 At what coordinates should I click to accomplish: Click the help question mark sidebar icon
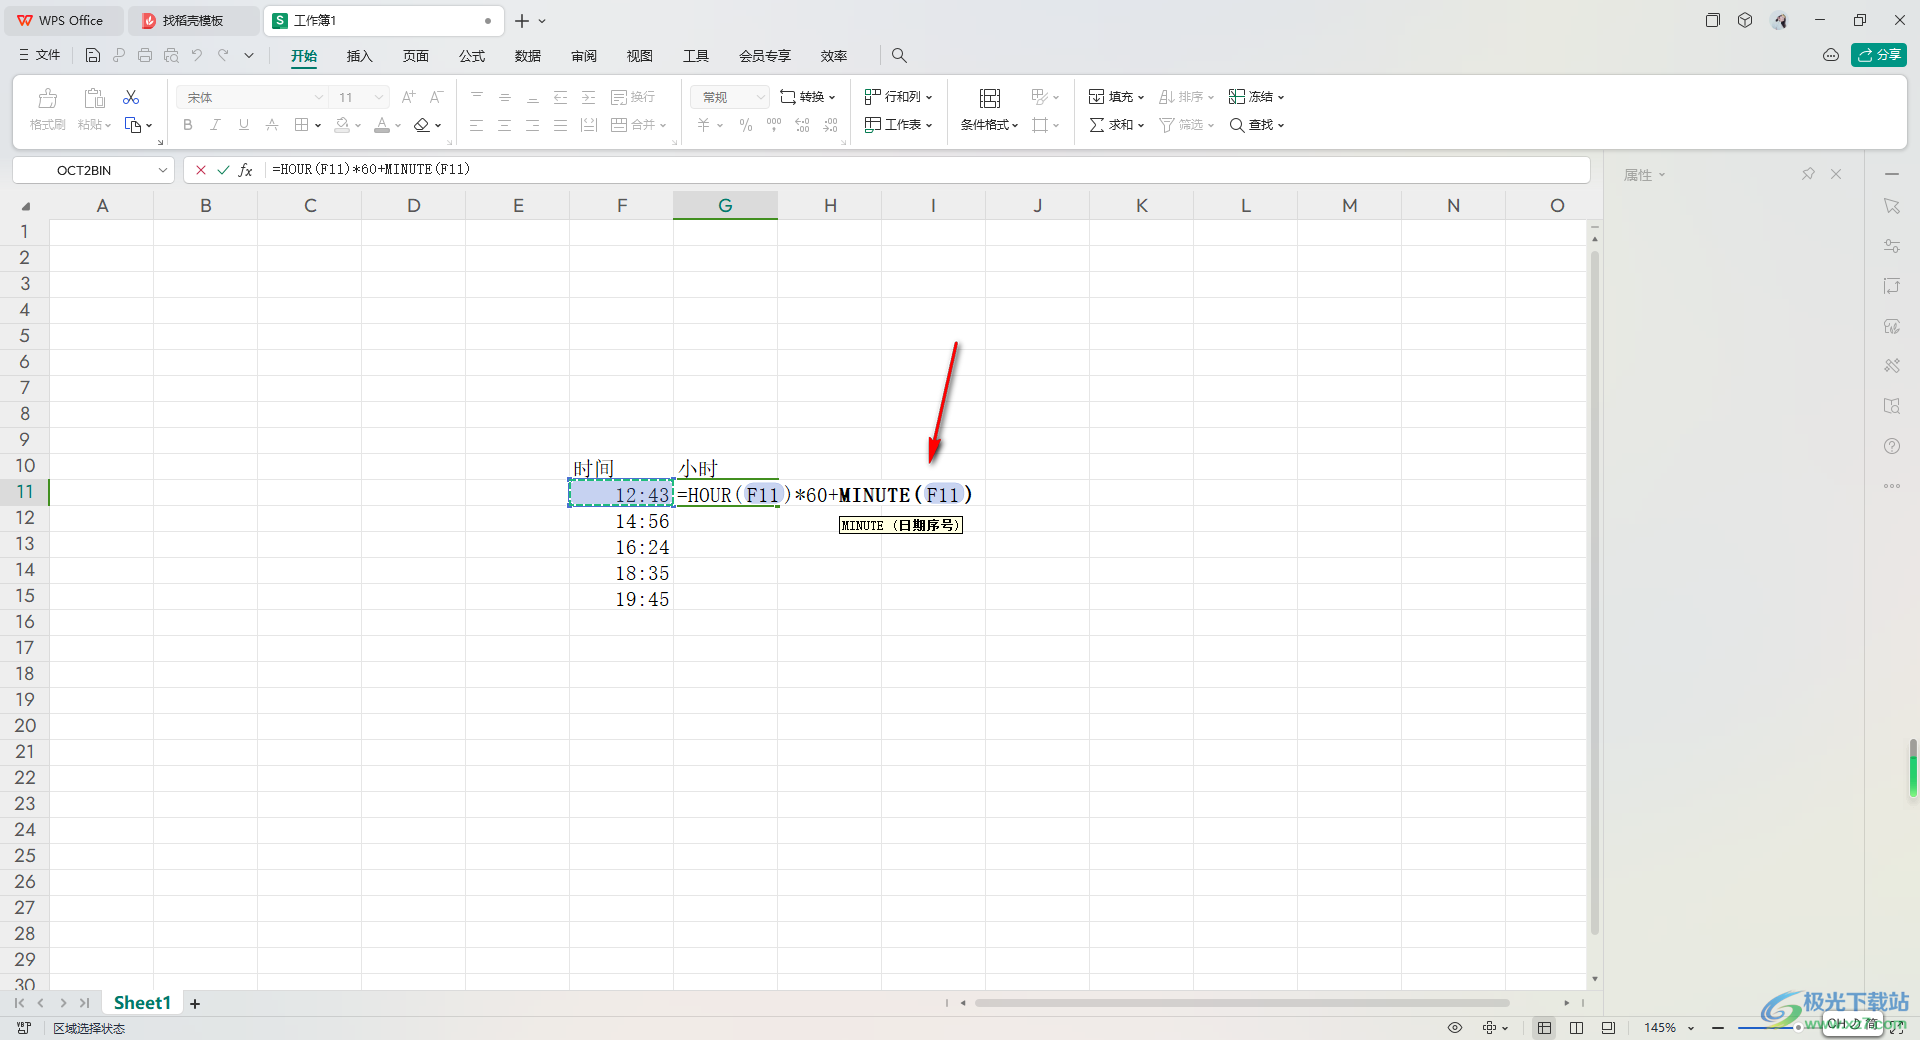click(1892, 446)
